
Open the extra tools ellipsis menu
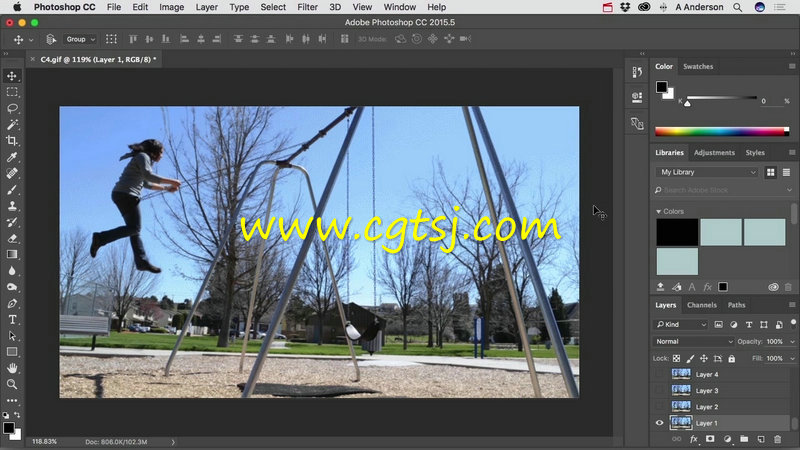(x=12, y=401)
